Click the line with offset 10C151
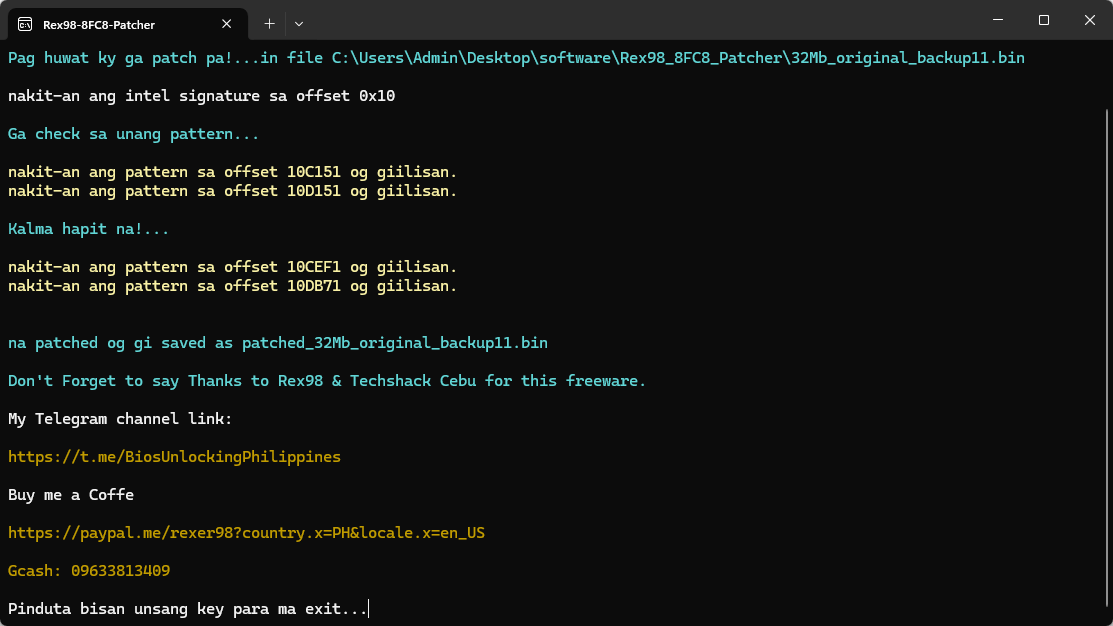1113x626 pixels. click(x=232, y=172)
